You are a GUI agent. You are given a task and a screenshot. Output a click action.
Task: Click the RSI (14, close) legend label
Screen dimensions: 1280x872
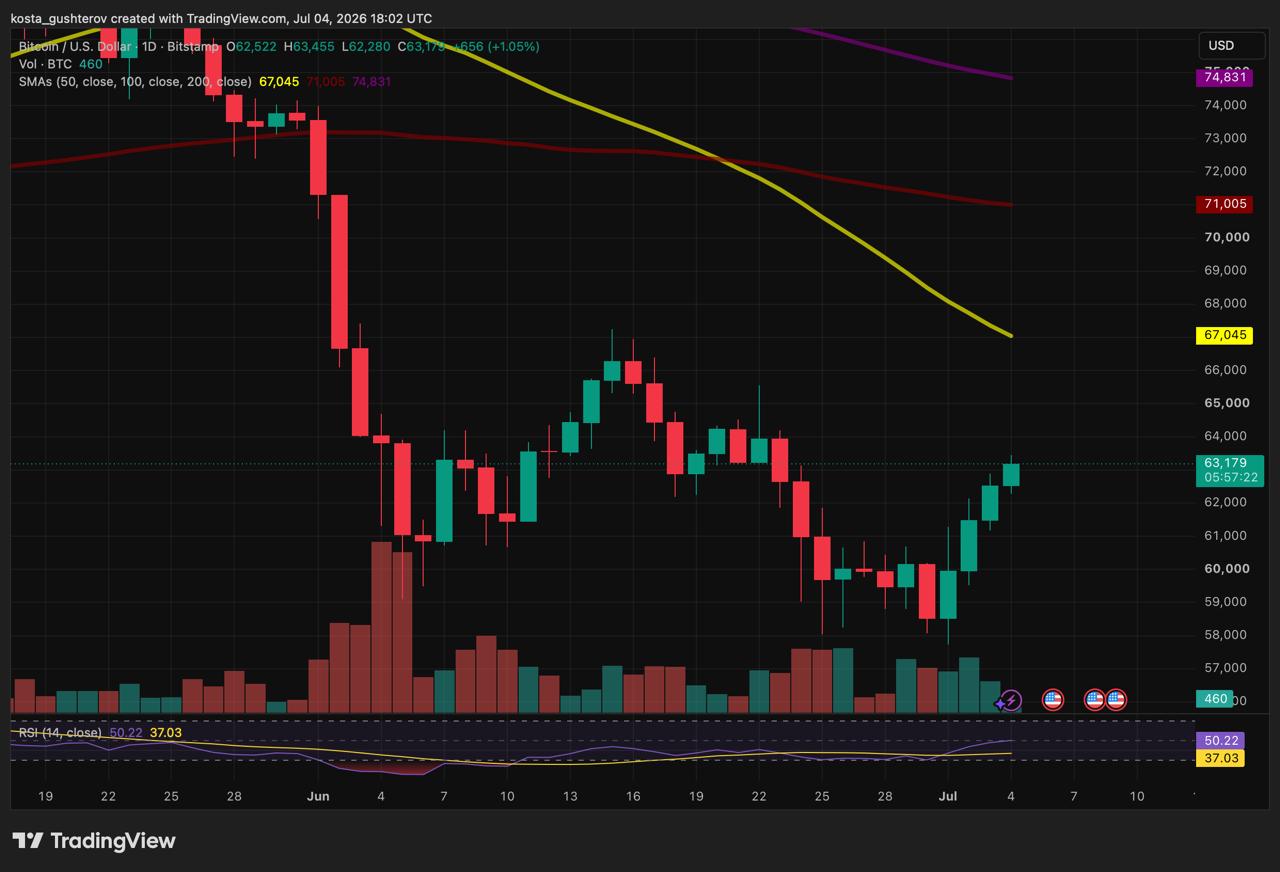pos(60,733)
